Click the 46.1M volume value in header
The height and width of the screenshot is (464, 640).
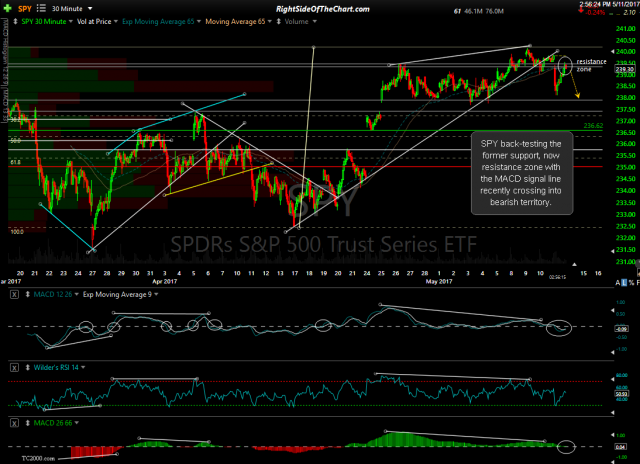[473, 11]
